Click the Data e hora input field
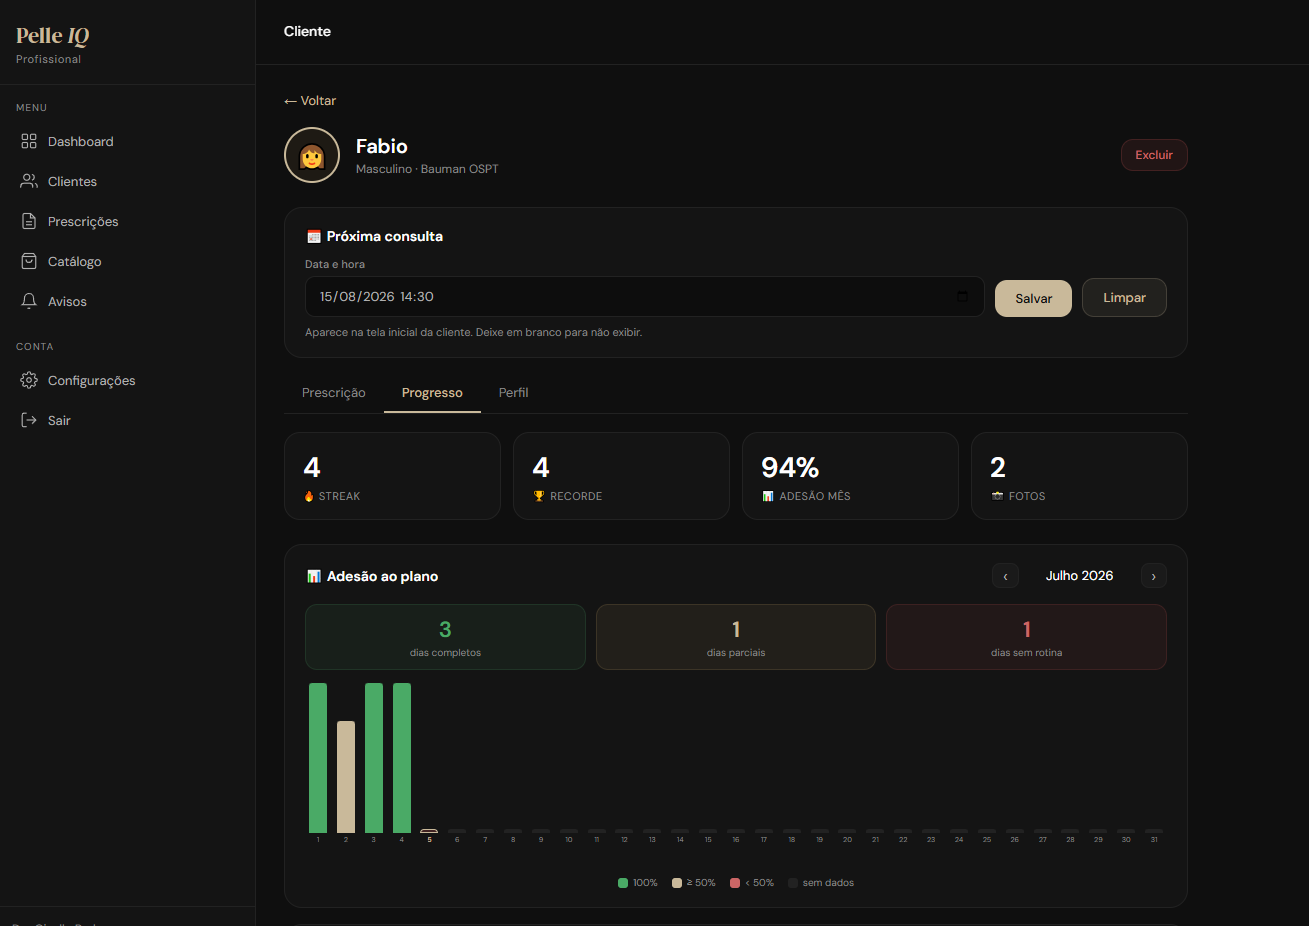 point(645,296)
